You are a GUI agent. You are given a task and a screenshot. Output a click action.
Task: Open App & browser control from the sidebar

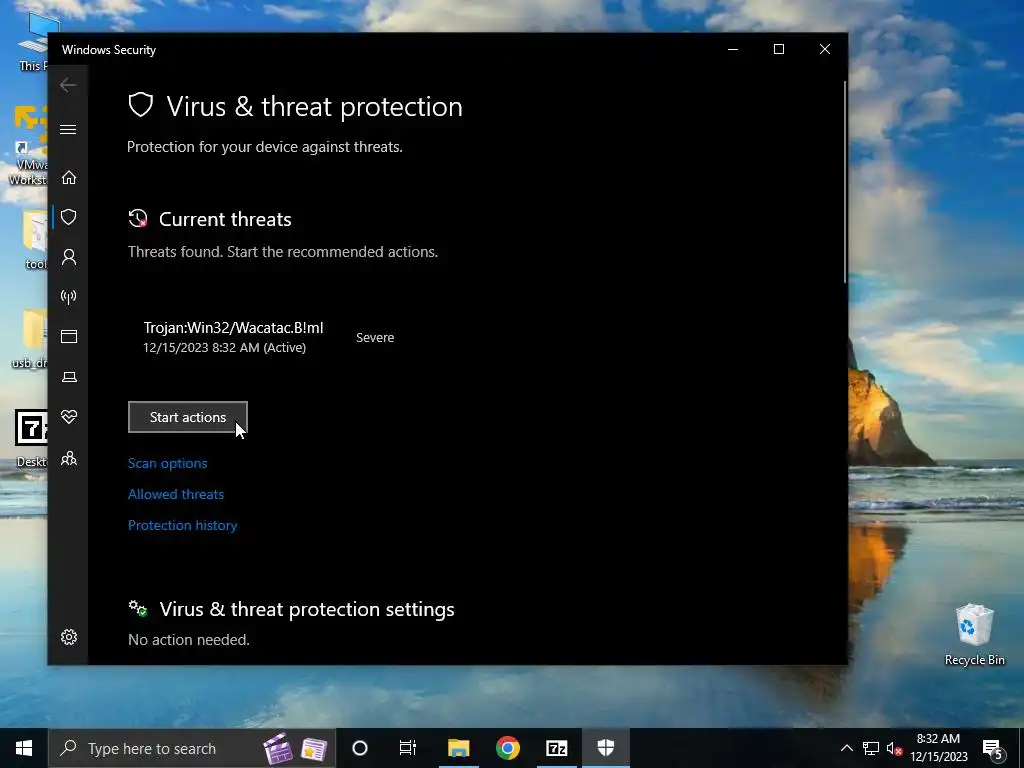tap(69, 336)
